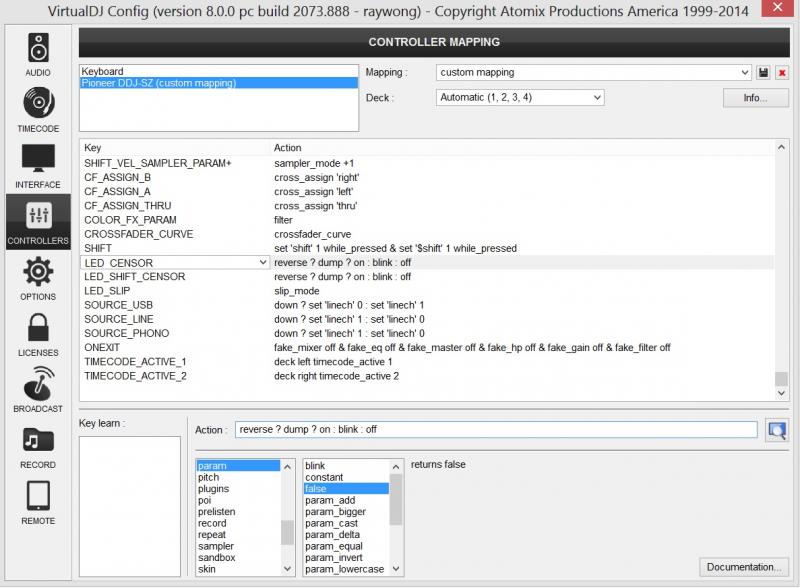Open the Interface settings section
Screen dimensions: 800x588
(38, 165)
